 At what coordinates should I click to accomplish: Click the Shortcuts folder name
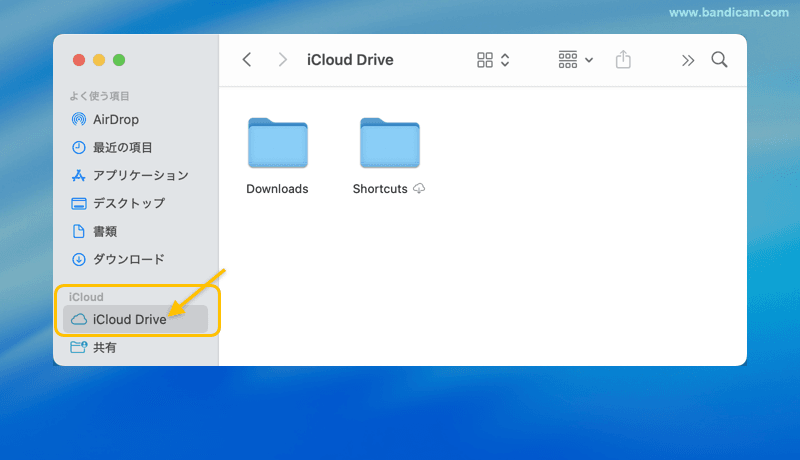click(x=380, y=189)
